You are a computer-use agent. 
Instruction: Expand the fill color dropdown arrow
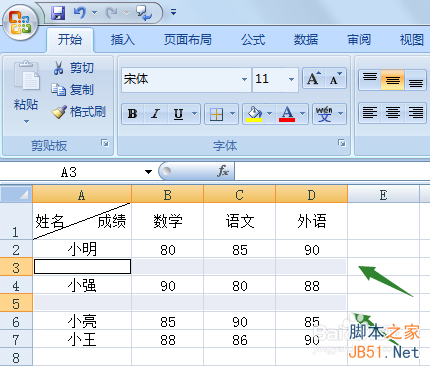[269, 114]
